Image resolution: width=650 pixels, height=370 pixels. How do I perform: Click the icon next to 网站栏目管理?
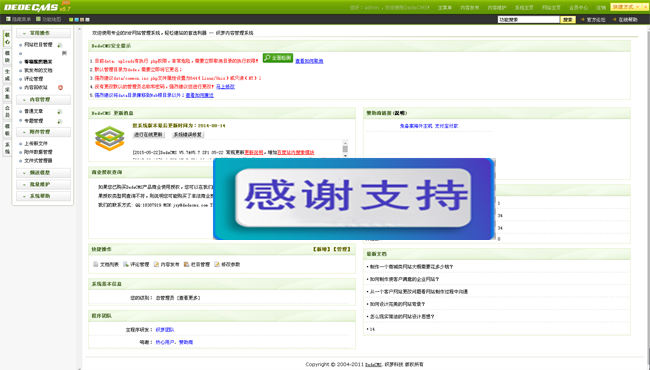[x=60, y=45]
